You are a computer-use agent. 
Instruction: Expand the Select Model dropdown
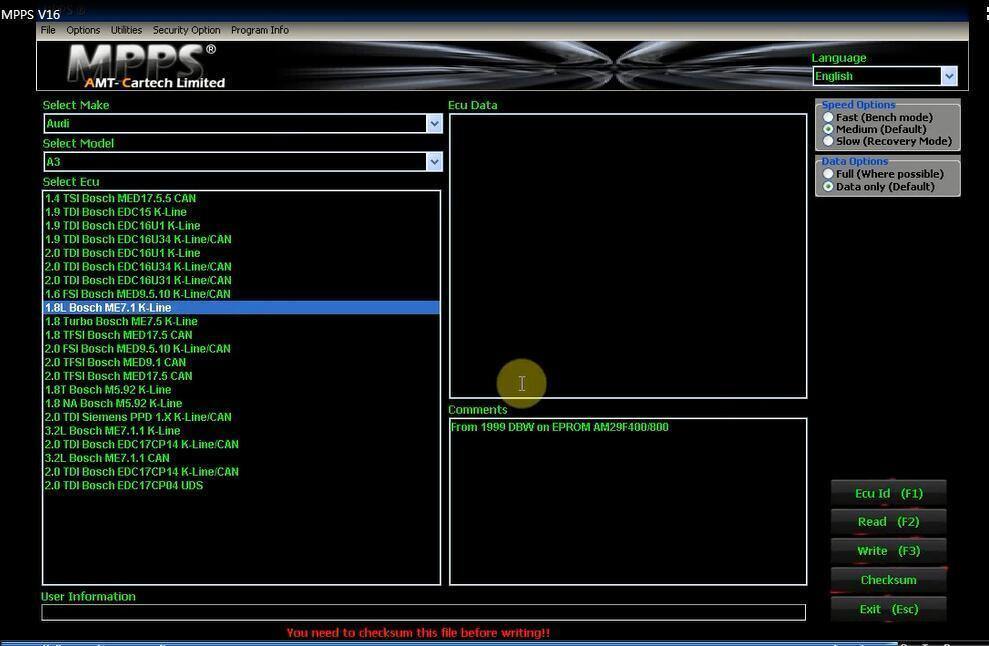click(434, 162)
